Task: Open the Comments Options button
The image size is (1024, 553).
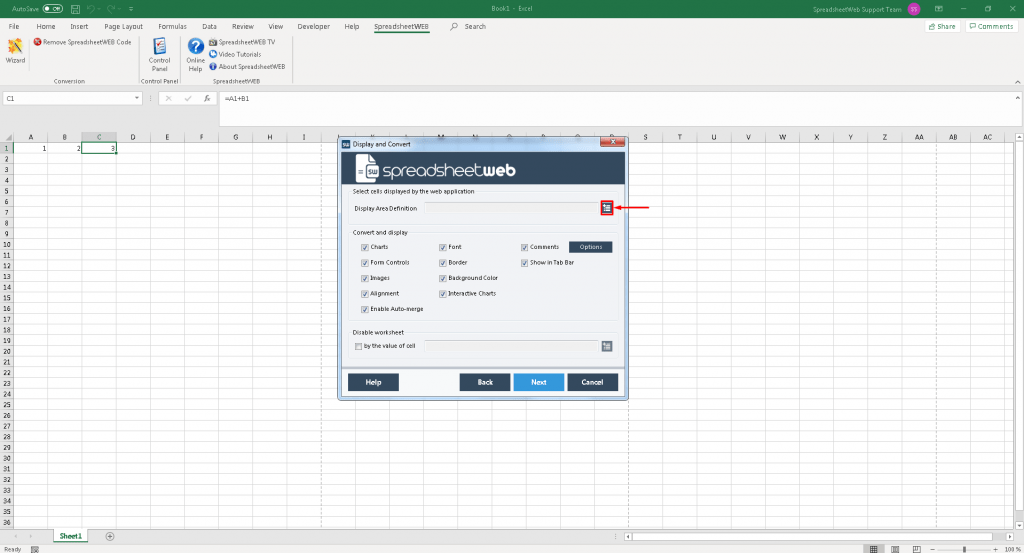Action: tap(590, 247)
